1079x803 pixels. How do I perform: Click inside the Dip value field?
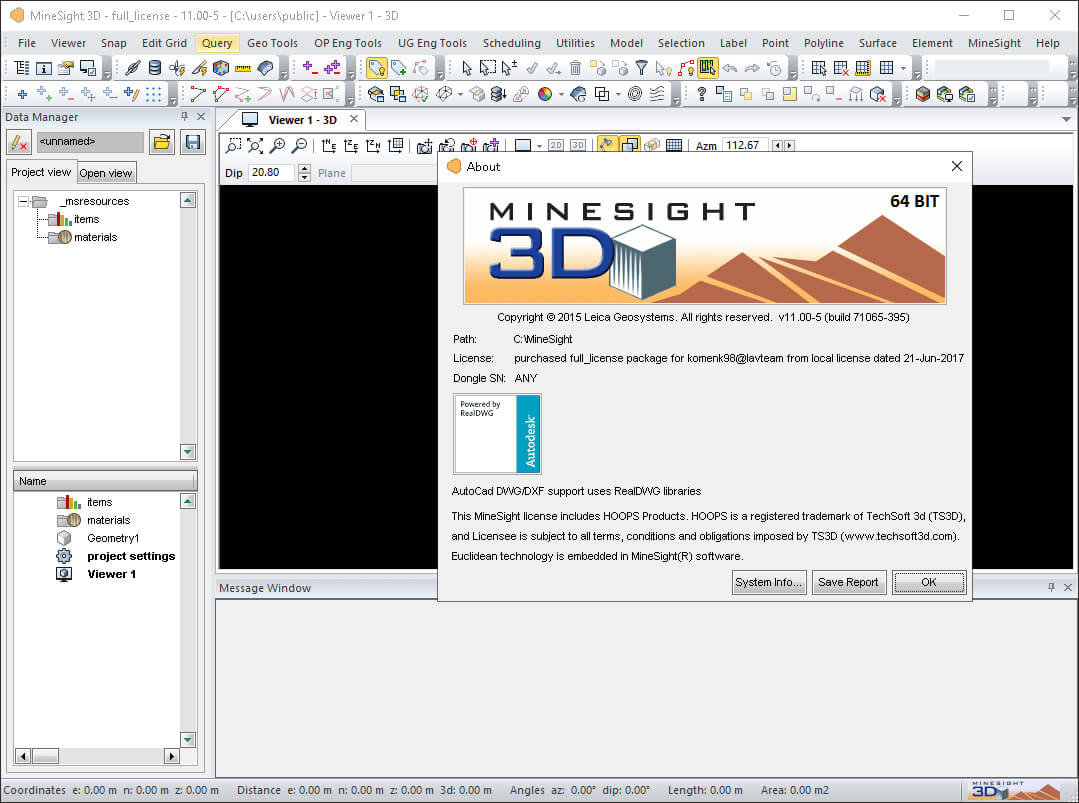click(x=268, y=172)
